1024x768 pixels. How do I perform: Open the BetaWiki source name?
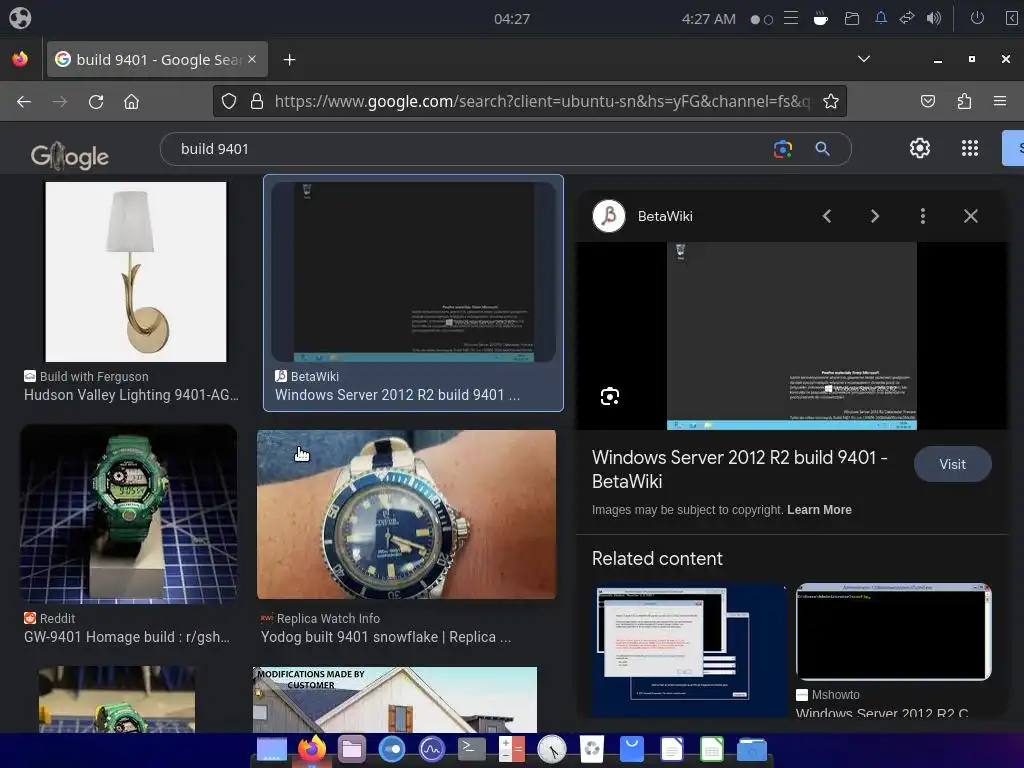click(665, 216)
